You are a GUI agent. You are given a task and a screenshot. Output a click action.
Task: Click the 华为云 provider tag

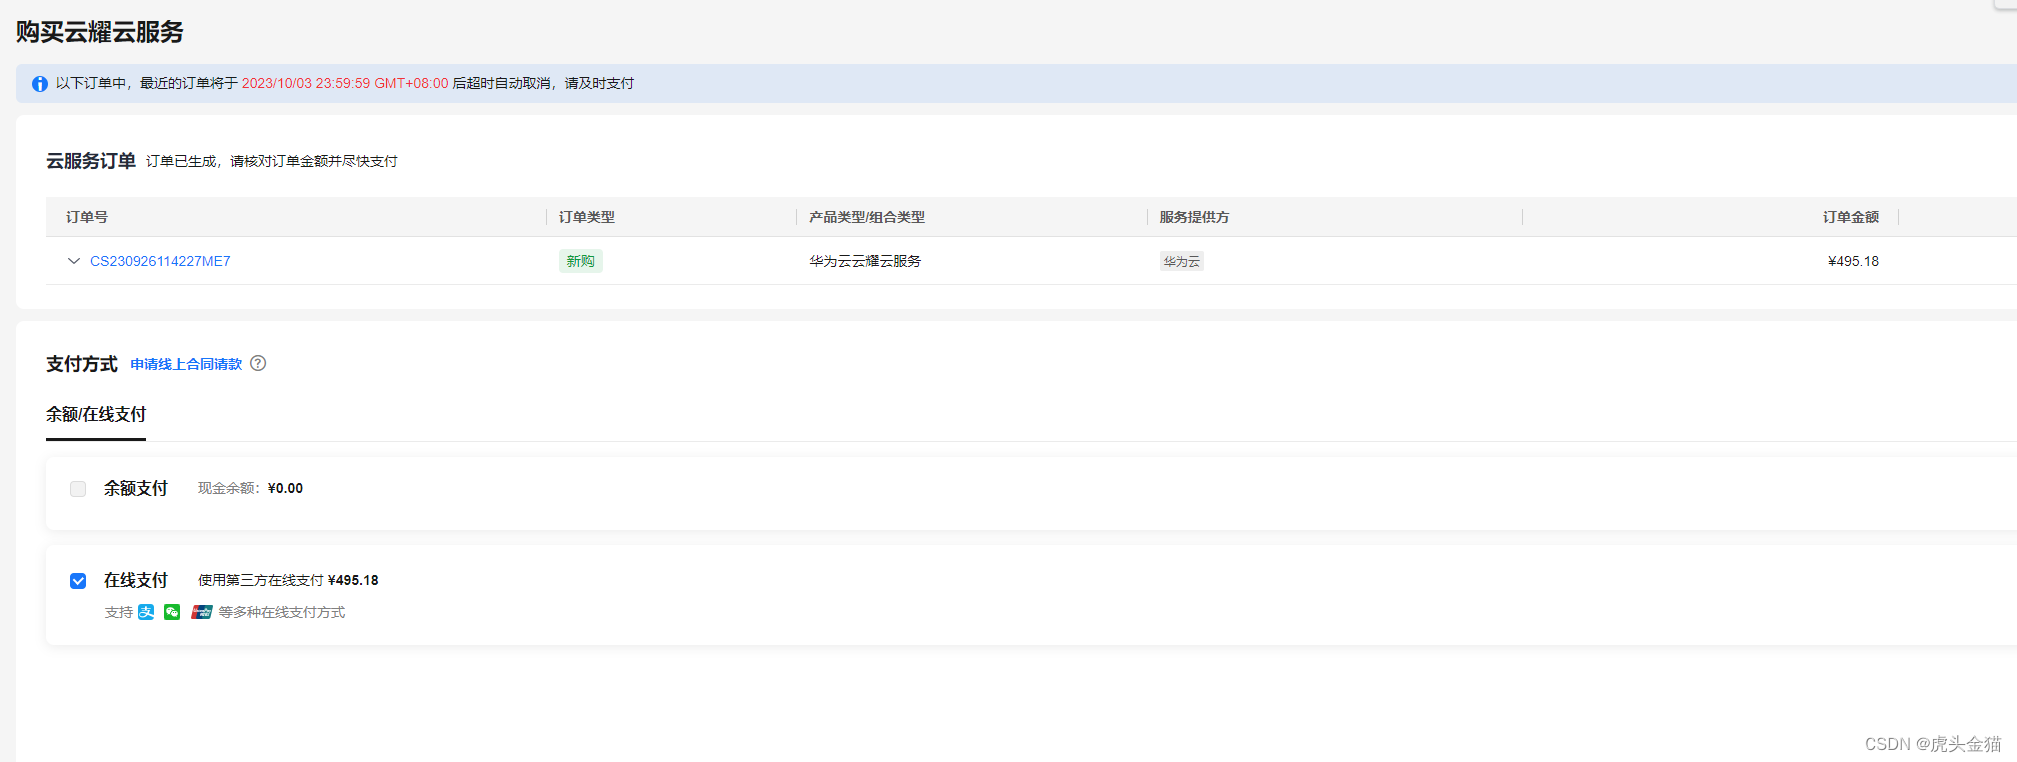point(1181,261)
